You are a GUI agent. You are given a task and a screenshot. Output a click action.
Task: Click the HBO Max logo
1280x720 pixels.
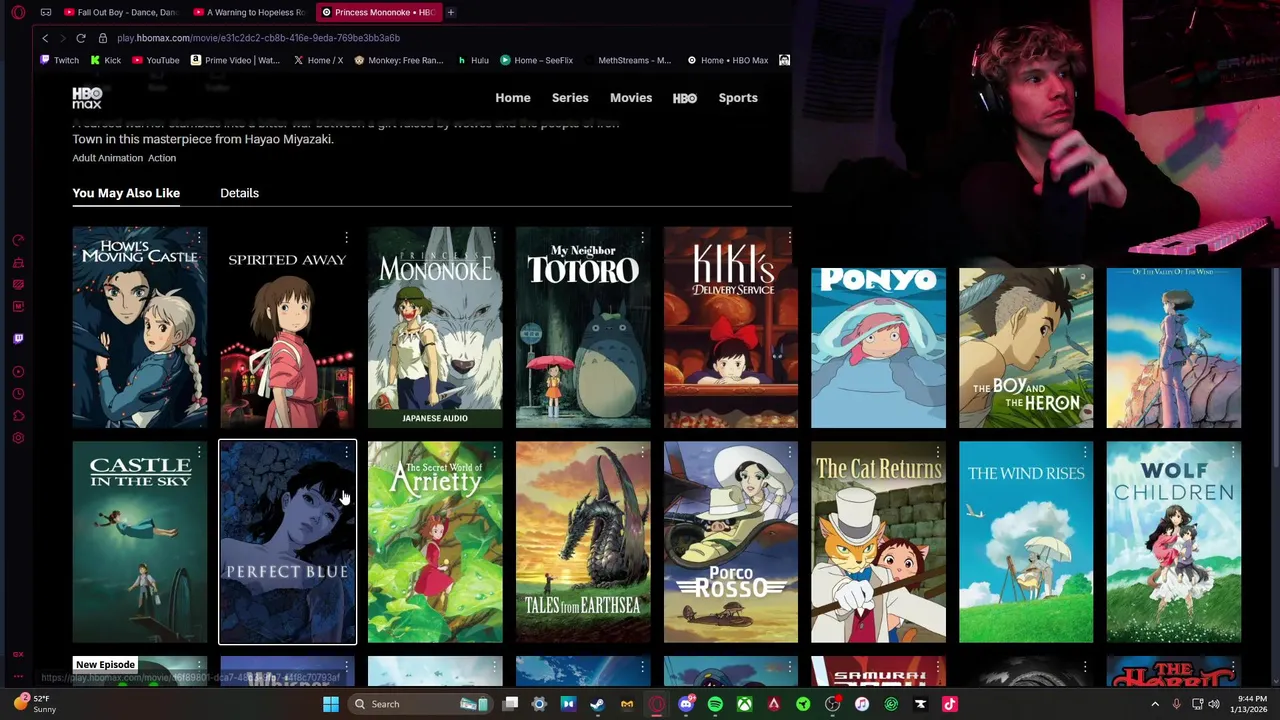87,98
